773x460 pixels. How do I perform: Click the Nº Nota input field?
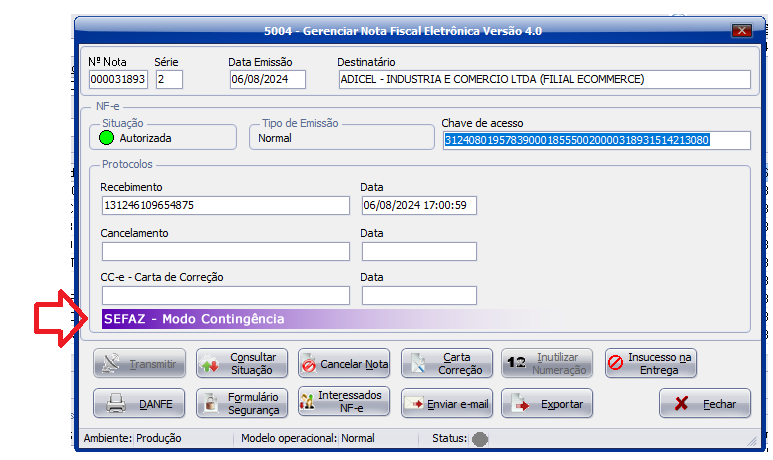coord(118,80)
